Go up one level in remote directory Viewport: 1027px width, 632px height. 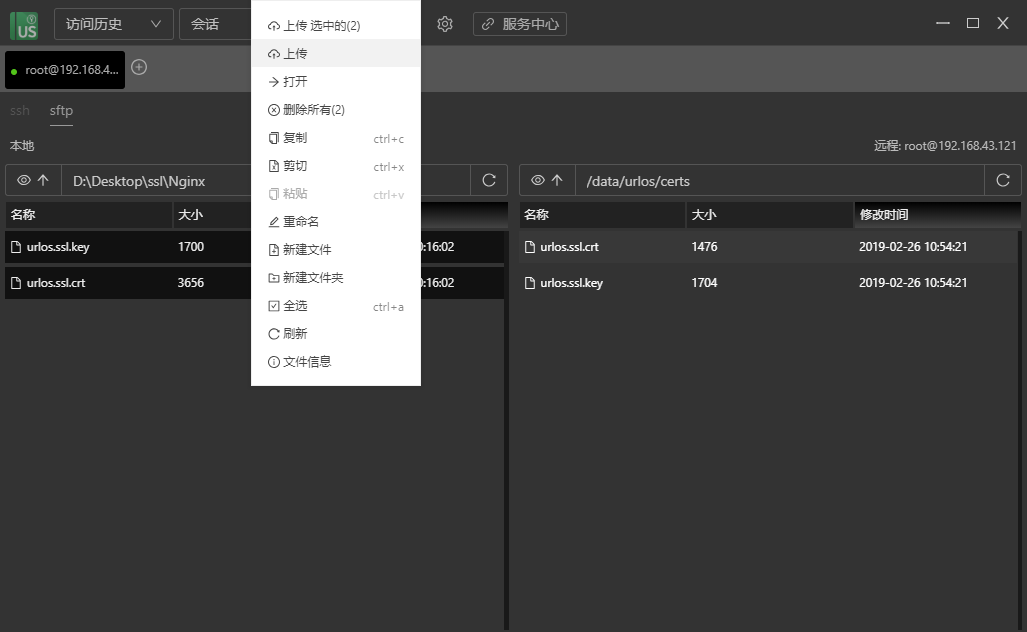[x=557, y=180]
